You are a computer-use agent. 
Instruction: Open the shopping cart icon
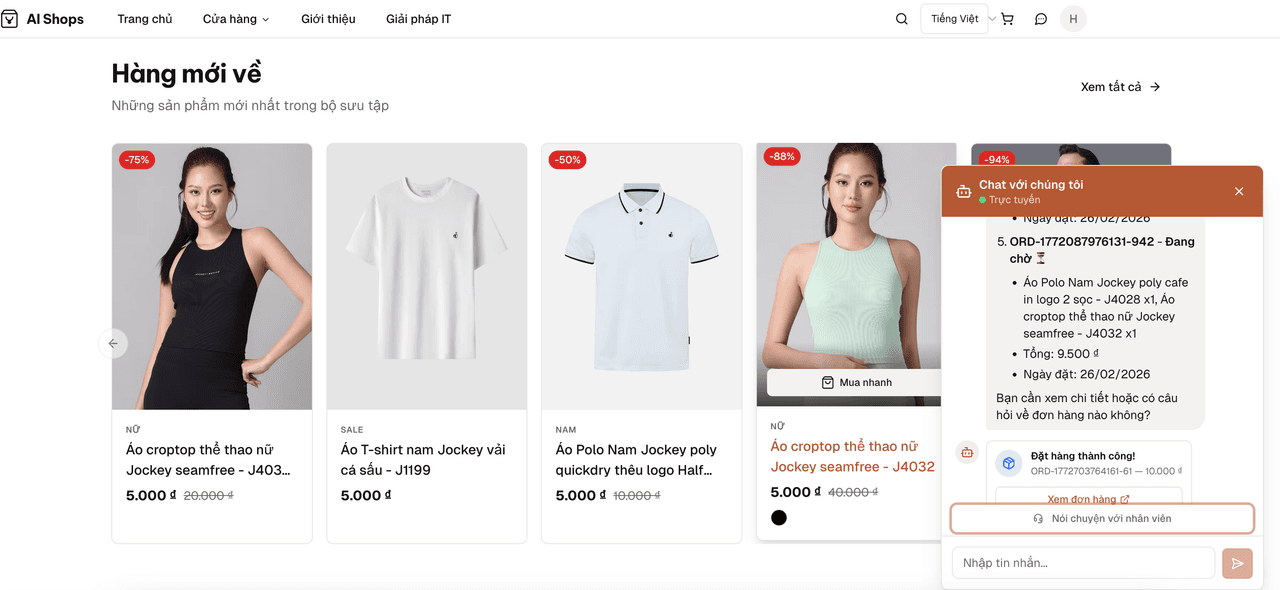1007,18
